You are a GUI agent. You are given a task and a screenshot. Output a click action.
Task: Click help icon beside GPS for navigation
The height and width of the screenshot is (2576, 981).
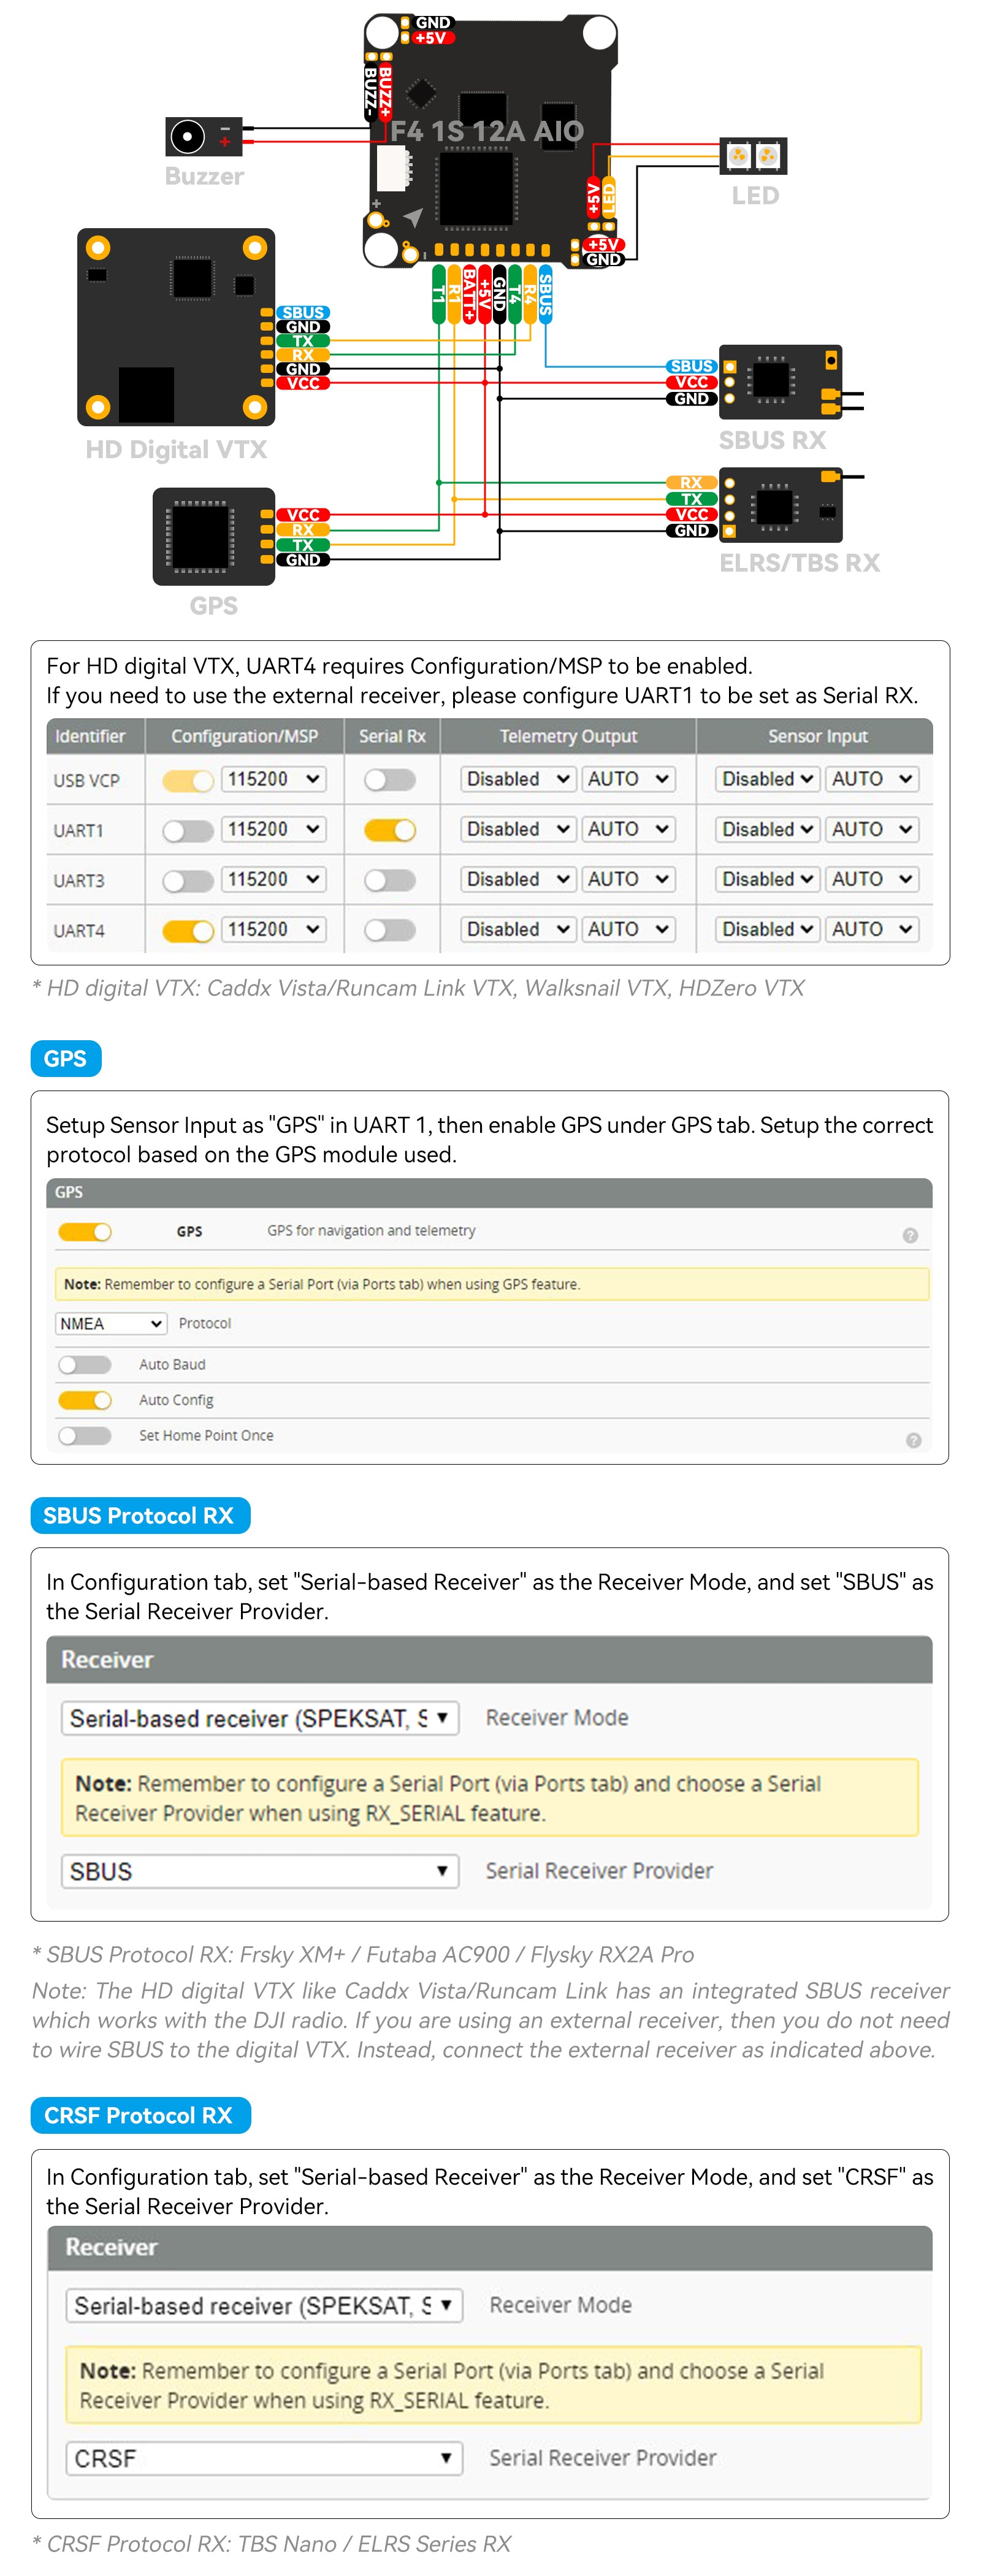[909, 1235]
